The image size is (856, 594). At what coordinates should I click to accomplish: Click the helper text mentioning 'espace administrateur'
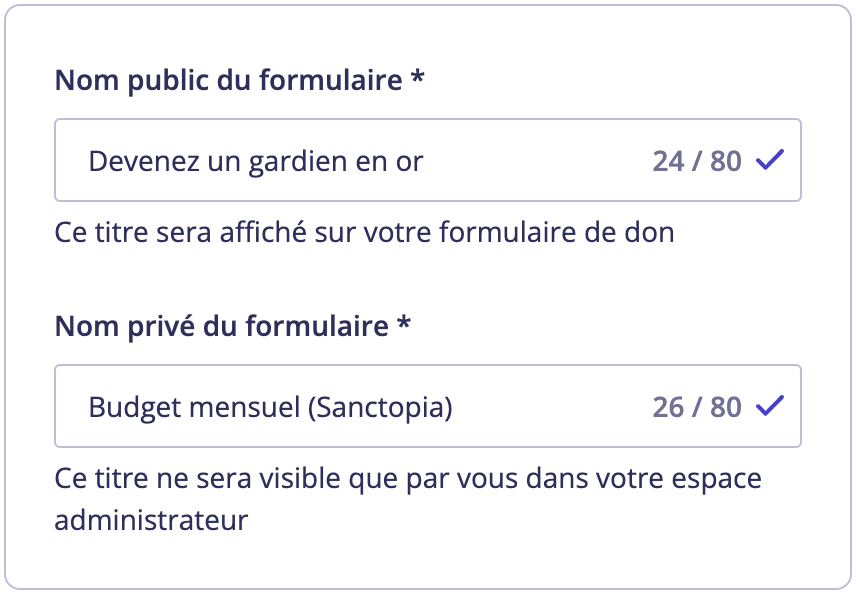point(410,477)
